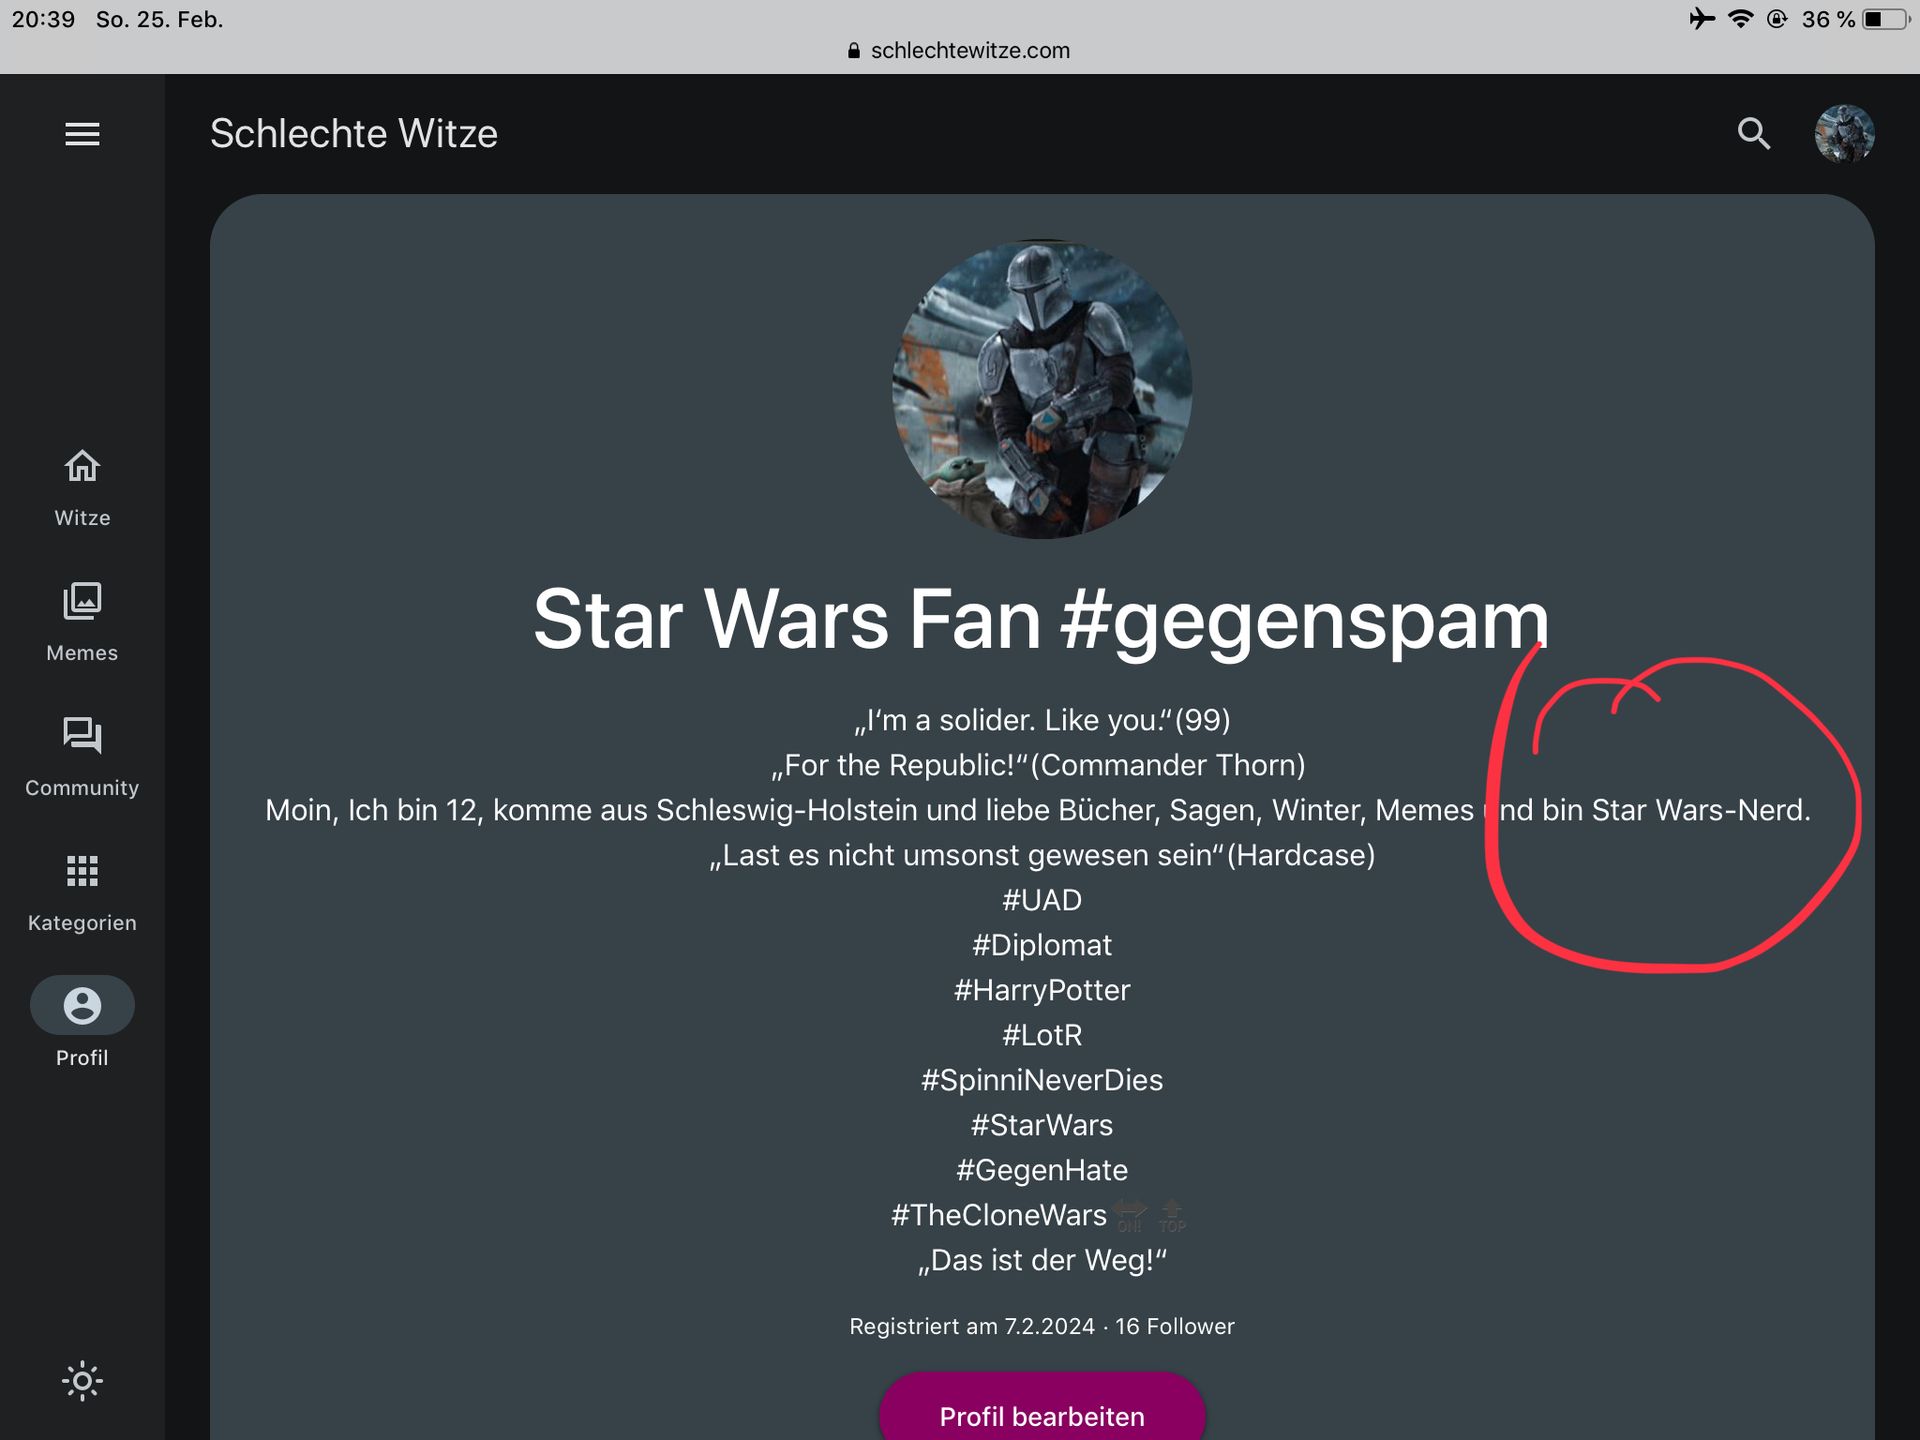Tap the schlechtewitze.com address bar
1920x1440 pixels.
point(960,50)
